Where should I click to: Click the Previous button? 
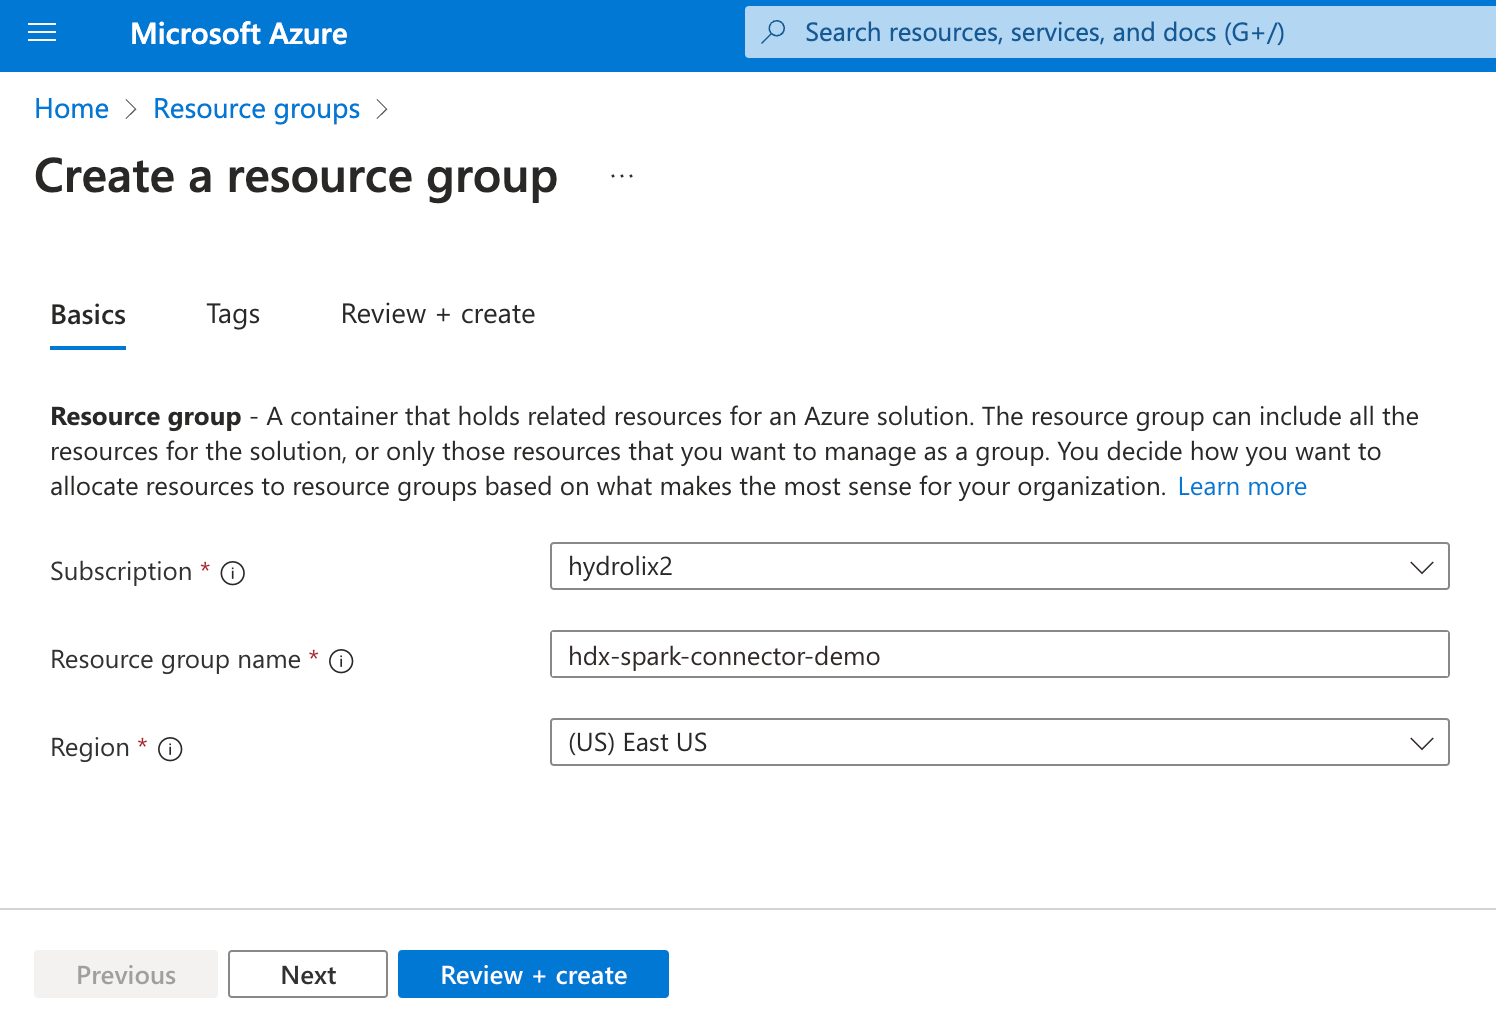[x=126, y=974]
